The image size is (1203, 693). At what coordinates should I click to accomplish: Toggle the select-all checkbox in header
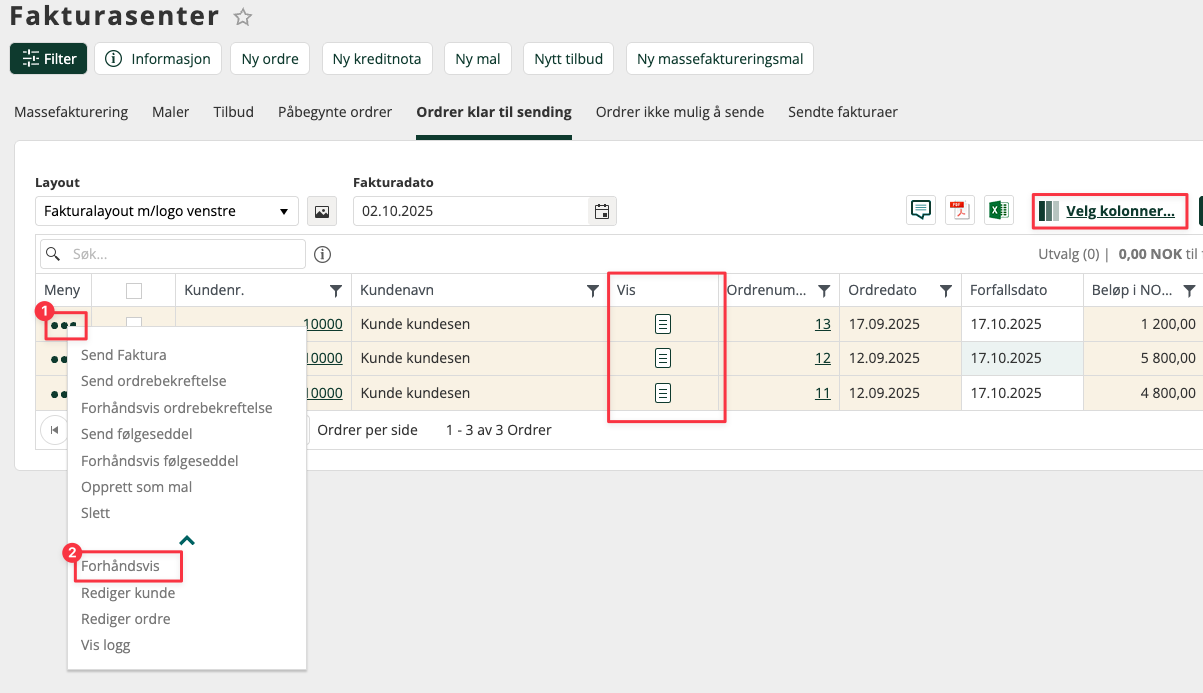pyautogui.click(x=134, y=291)
